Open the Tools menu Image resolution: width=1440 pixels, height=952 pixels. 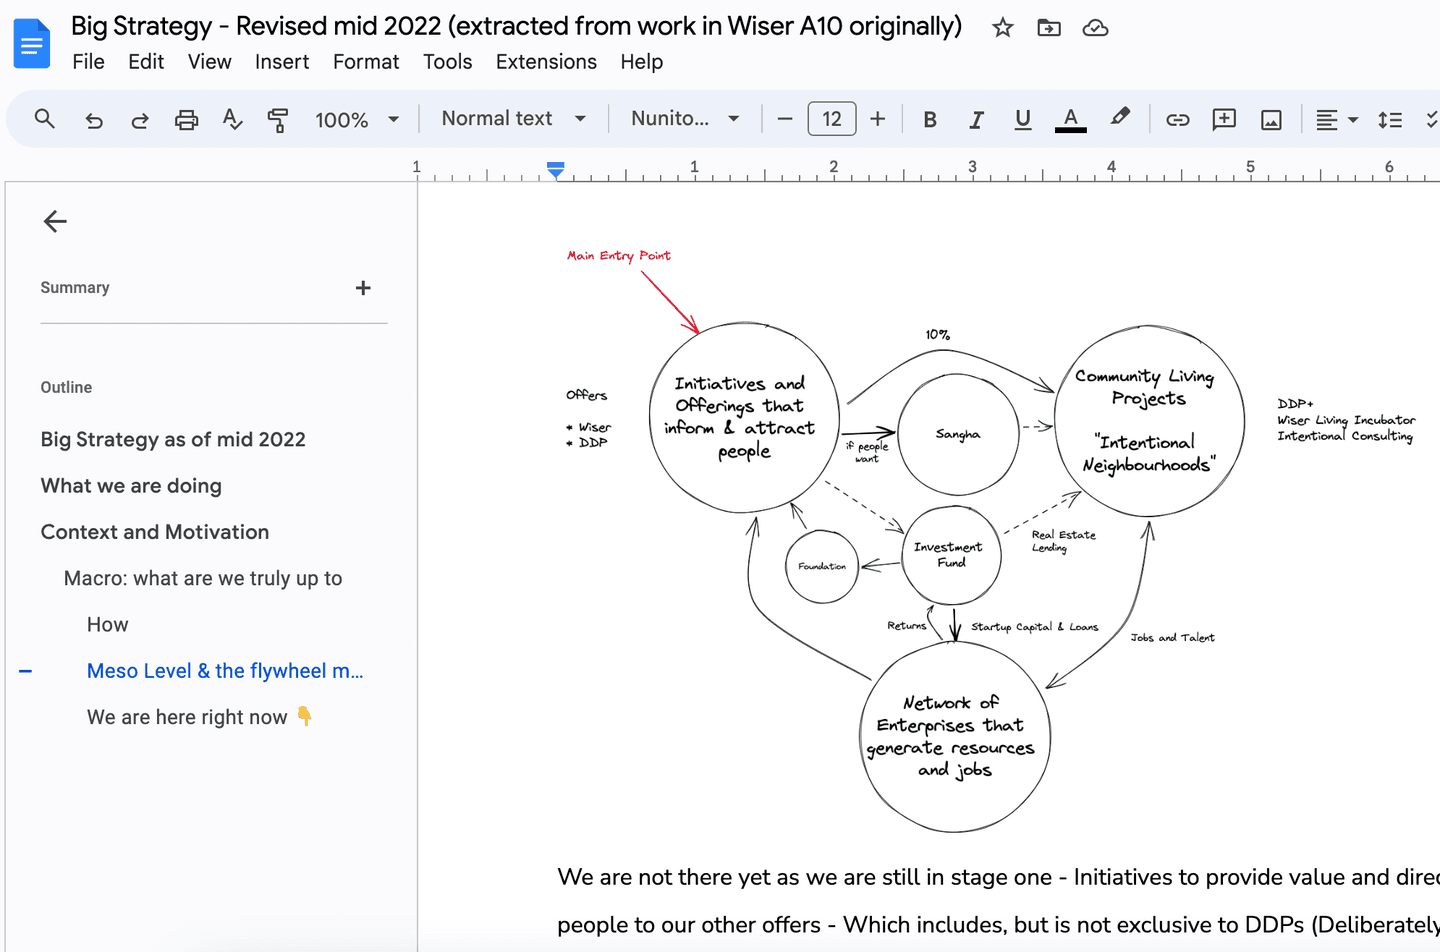[447, 61]
